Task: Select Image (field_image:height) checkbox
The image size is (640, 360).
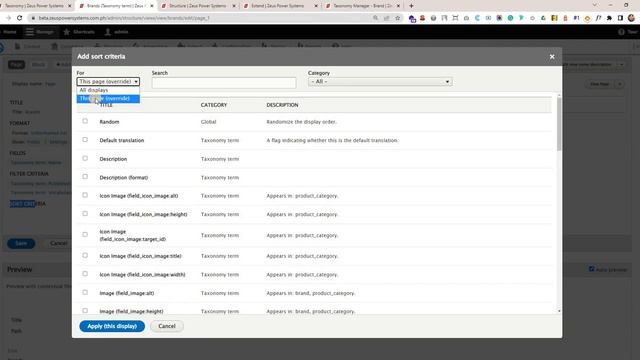Action: 85,311
